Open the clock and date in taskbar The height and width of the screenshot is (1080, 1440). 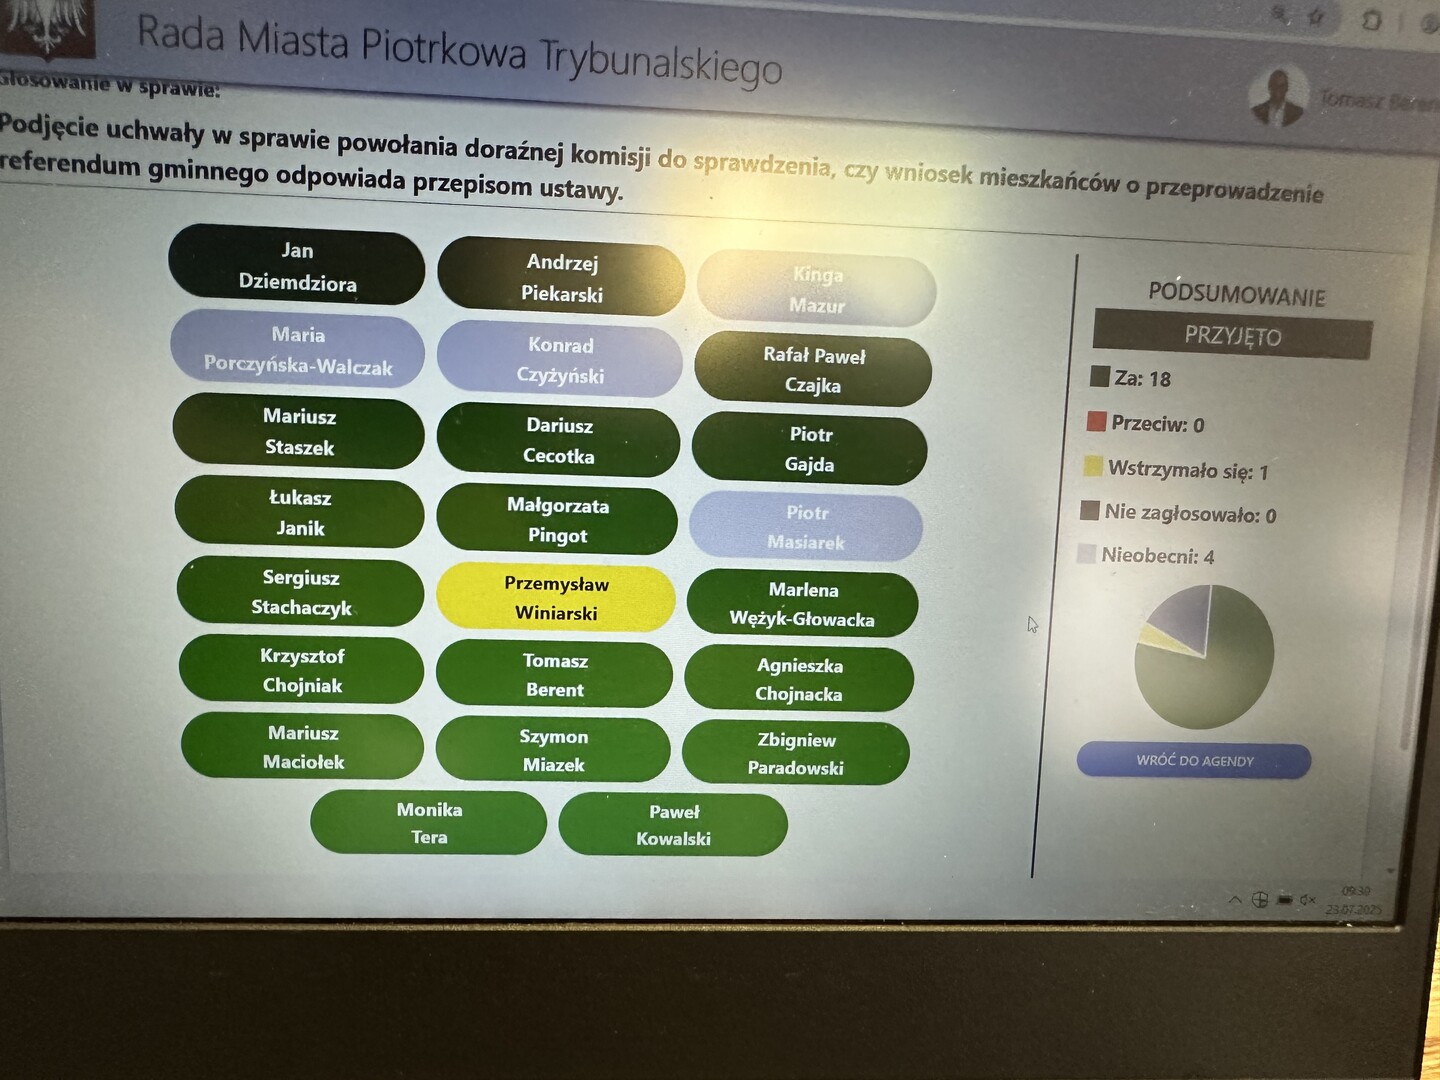[x=1354, y=900]
